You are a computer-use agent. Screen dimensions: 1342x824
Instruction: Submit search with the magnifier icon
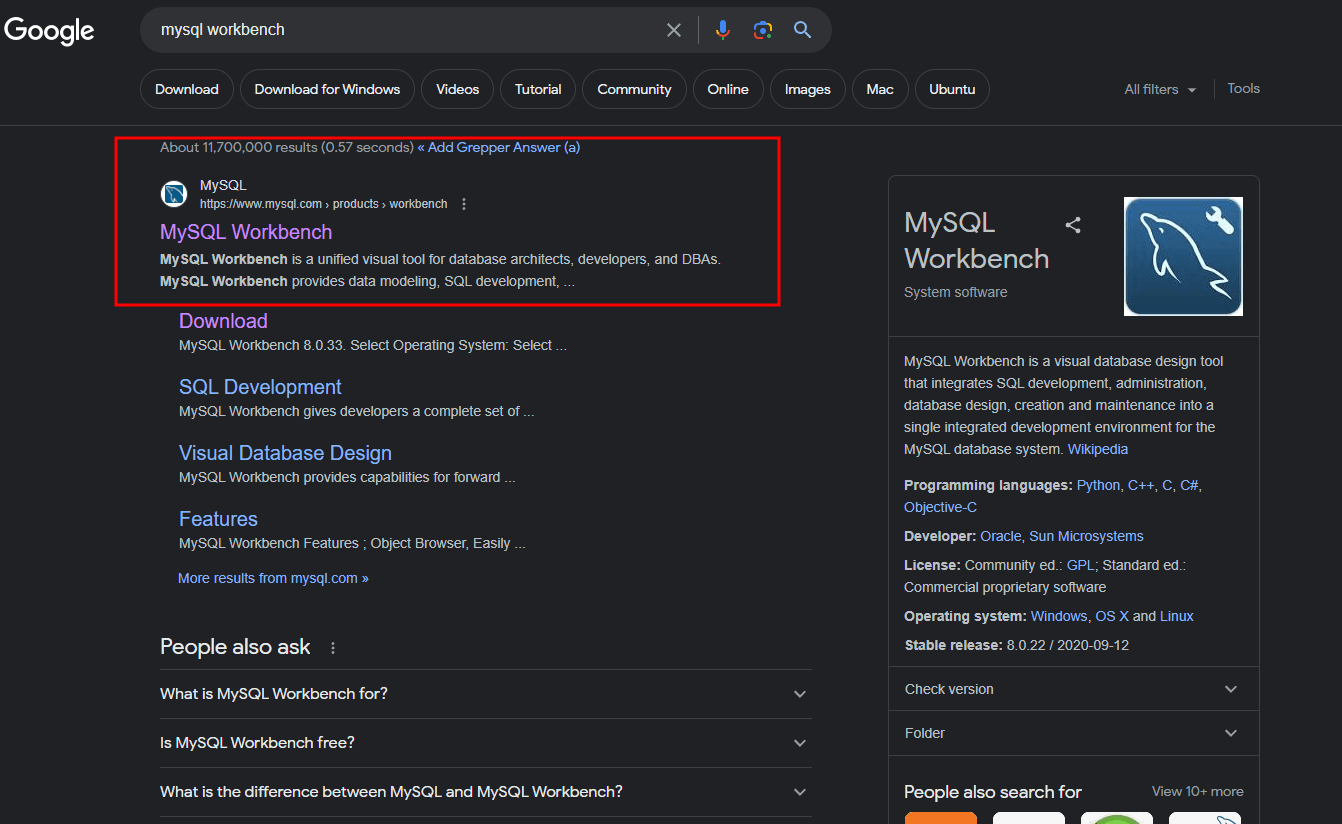pos(802,30)
